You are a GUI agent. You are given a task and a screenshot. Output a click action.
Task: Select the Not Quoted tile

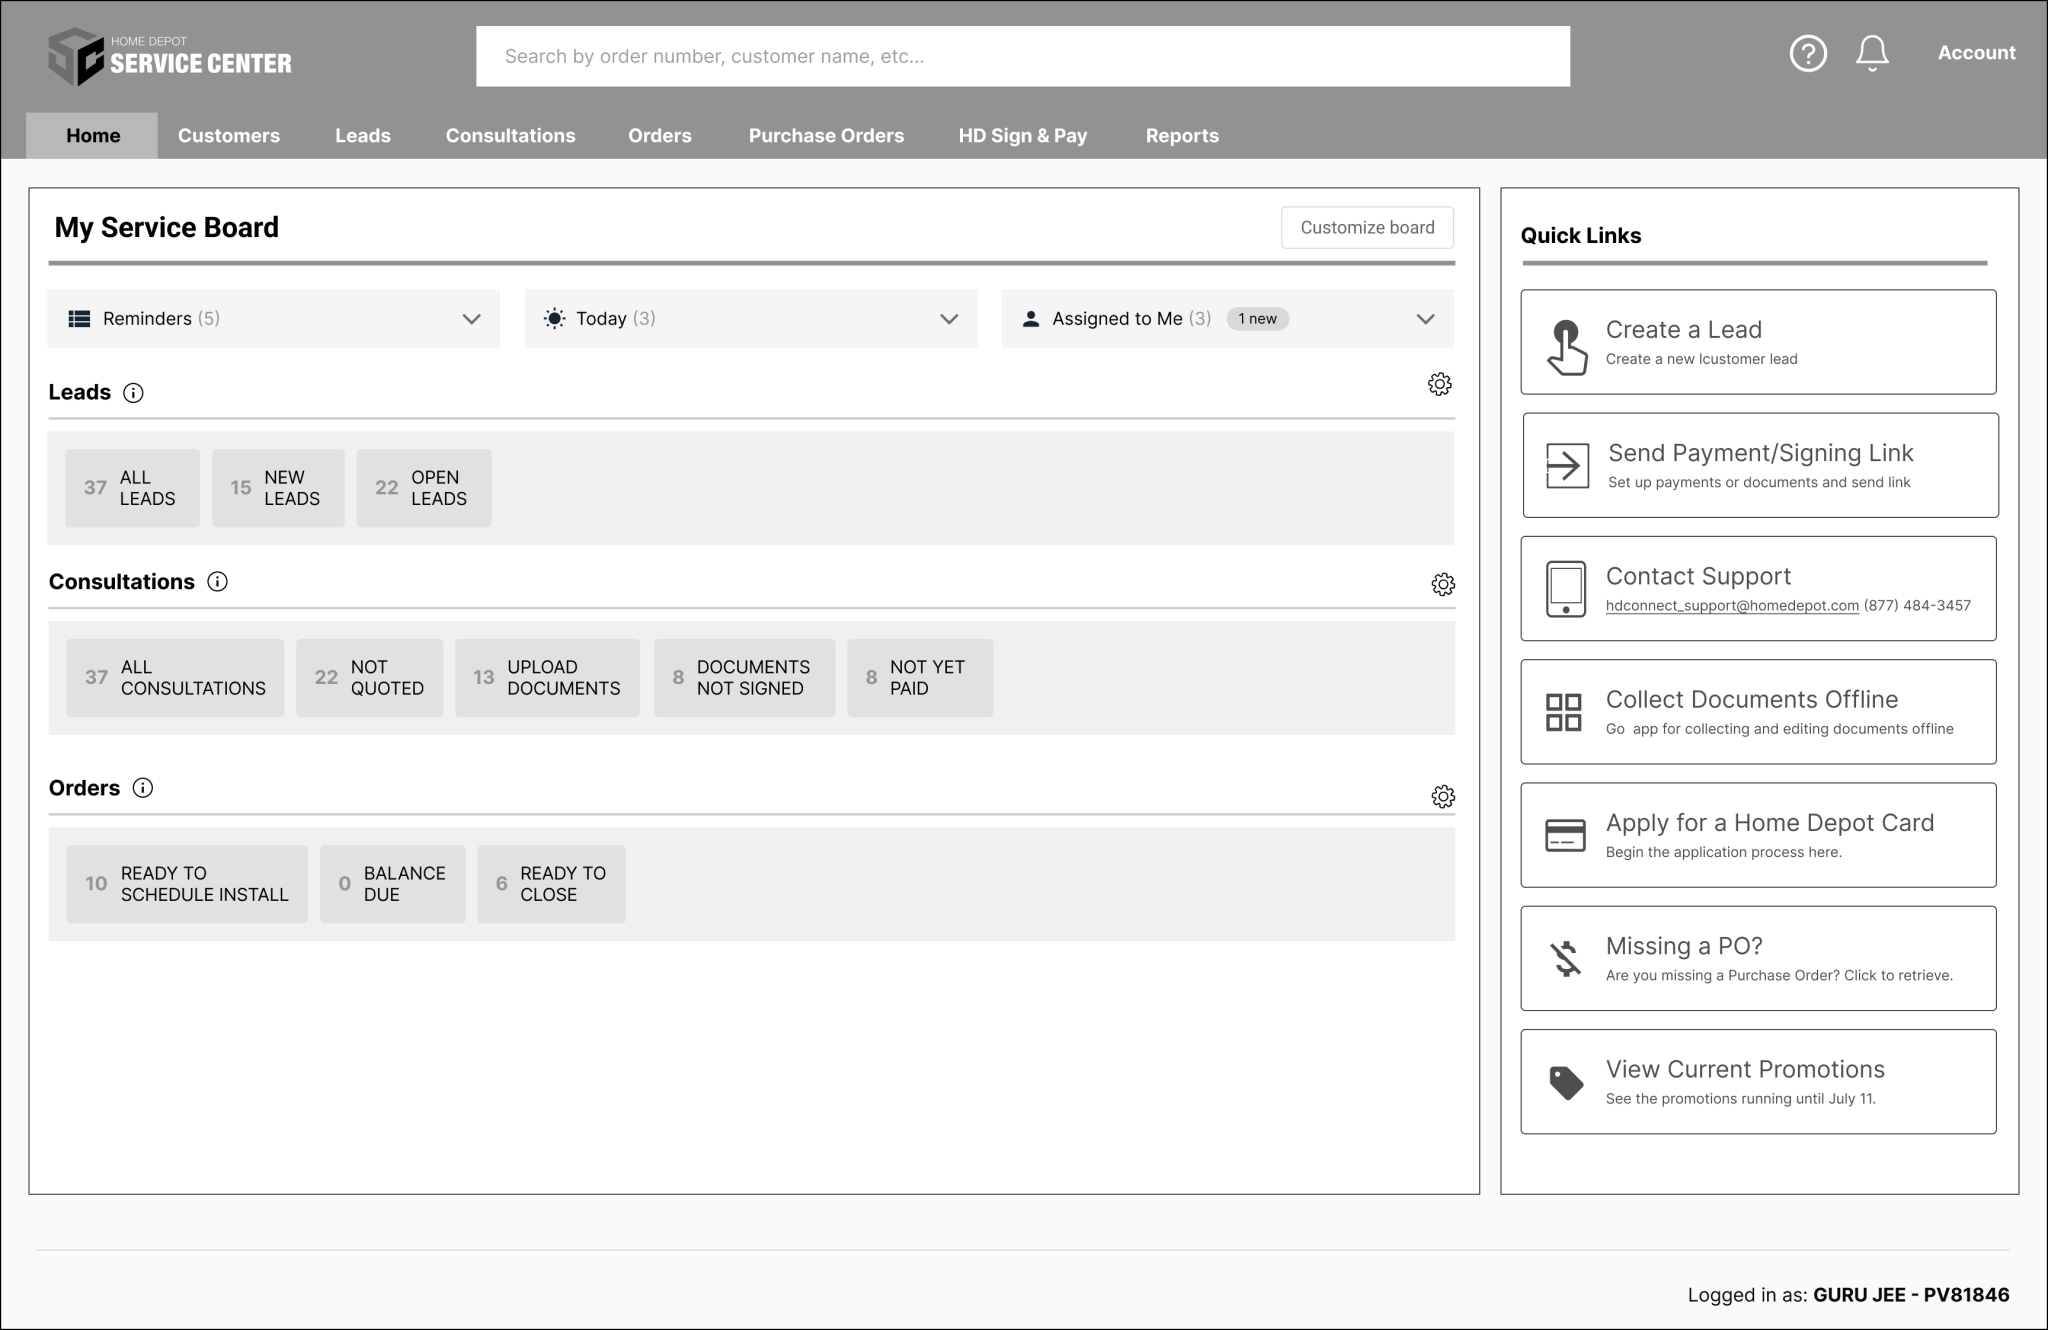[x=369, y=678]
